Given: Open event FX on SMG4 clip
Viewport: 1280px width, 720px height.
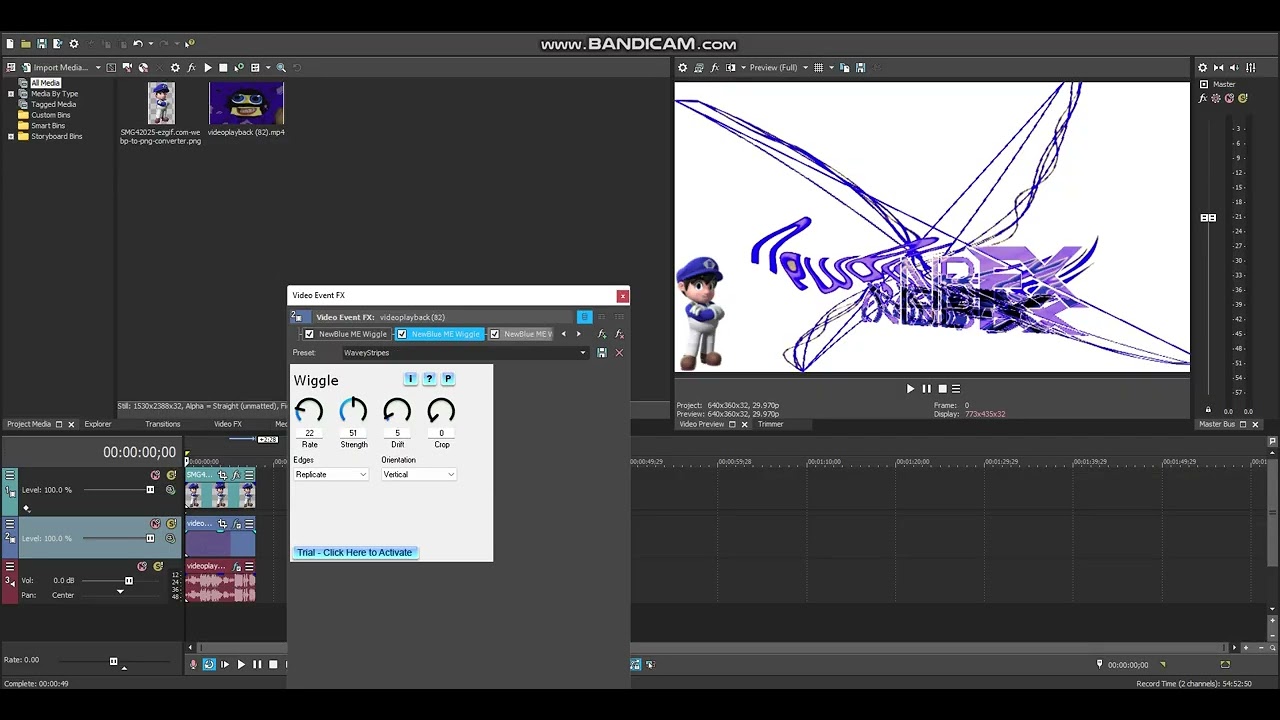Looking at the screenshot, I should tap(236, 475).
